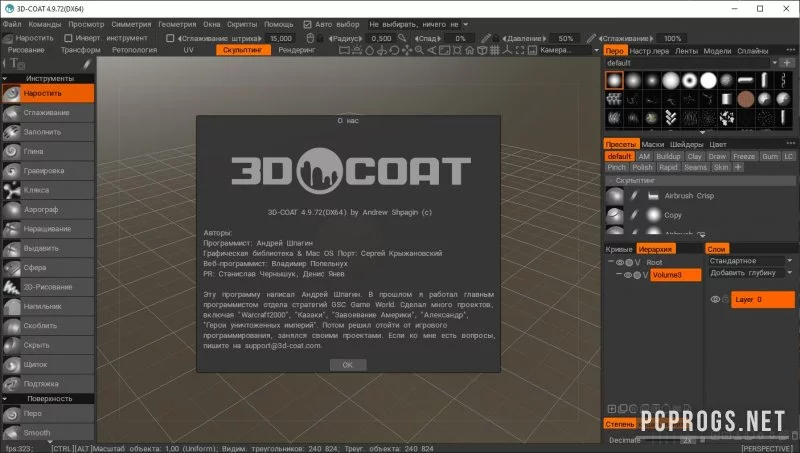The width and height of the screenshot is (800, 453).
Task: Collapse the Root tree node
Action: pyautogui.click(x=611, y=262)
